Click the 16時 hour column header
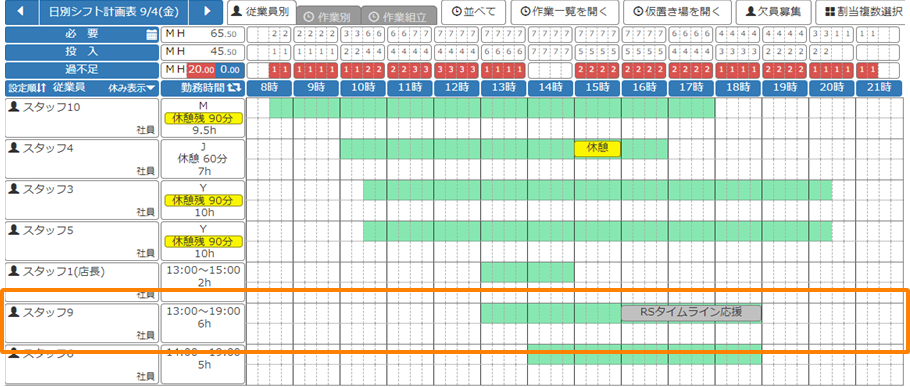The image size is (910, 387). pos(644,88)
